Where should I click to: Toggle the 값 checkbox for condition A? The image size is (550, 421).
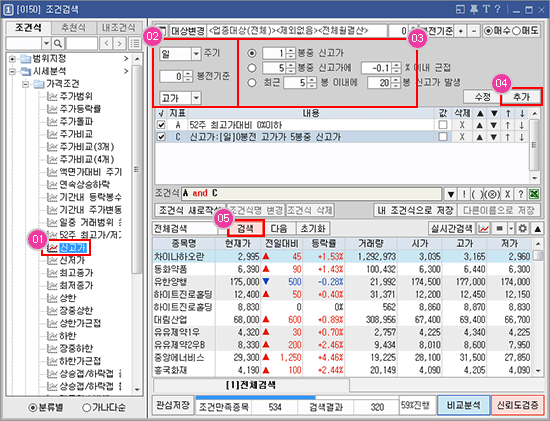[x=443, y=125]
